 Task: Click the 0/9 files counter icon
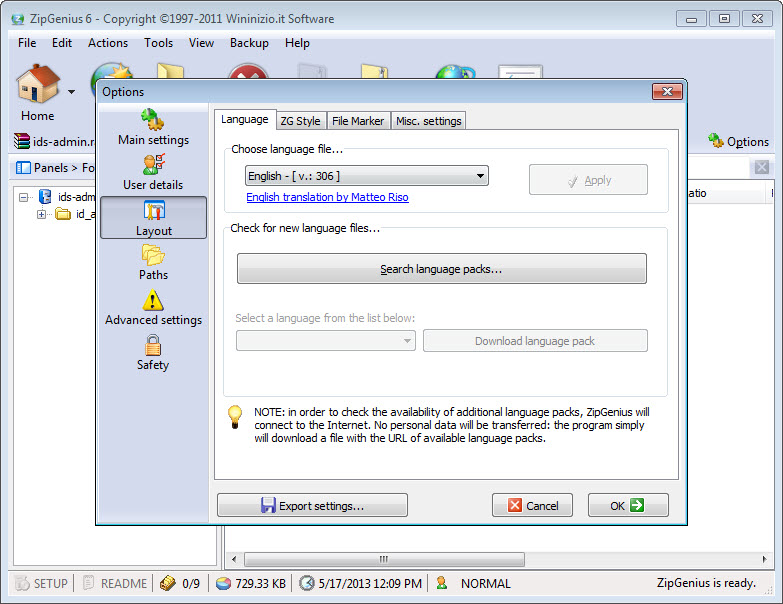point(167,583)
